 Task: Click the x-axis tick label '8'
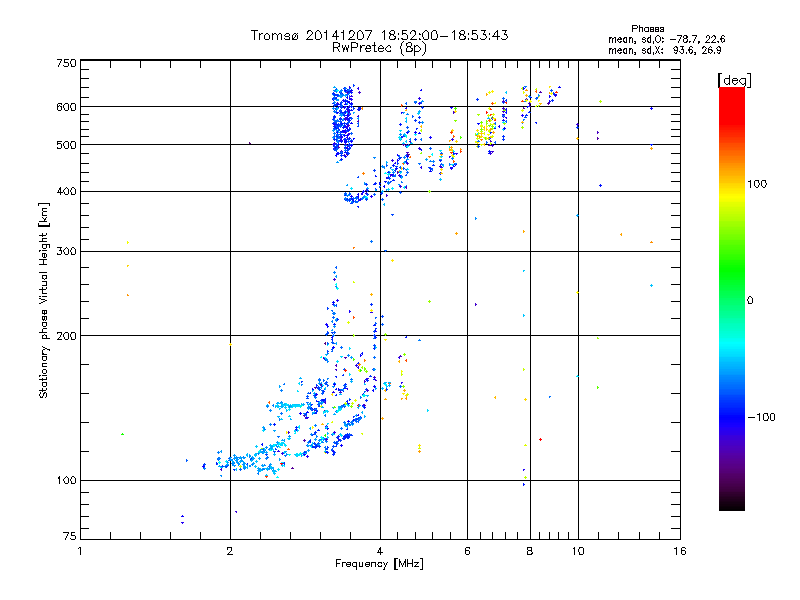[x=530, y=551]
